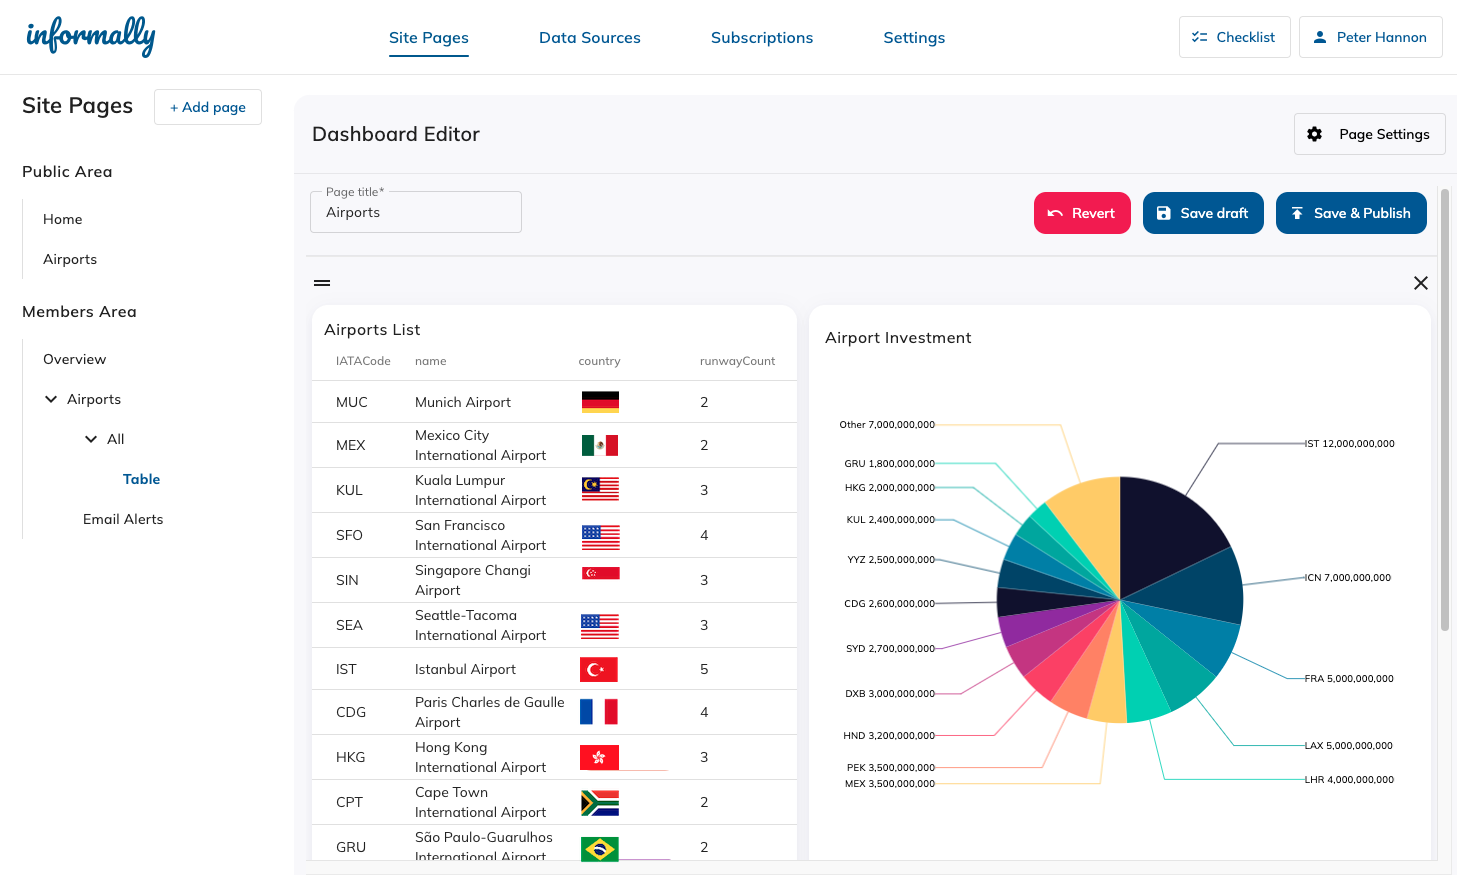1457x879 pixels.
Task: Click the informally logo
Action: (x=90, y=37)
